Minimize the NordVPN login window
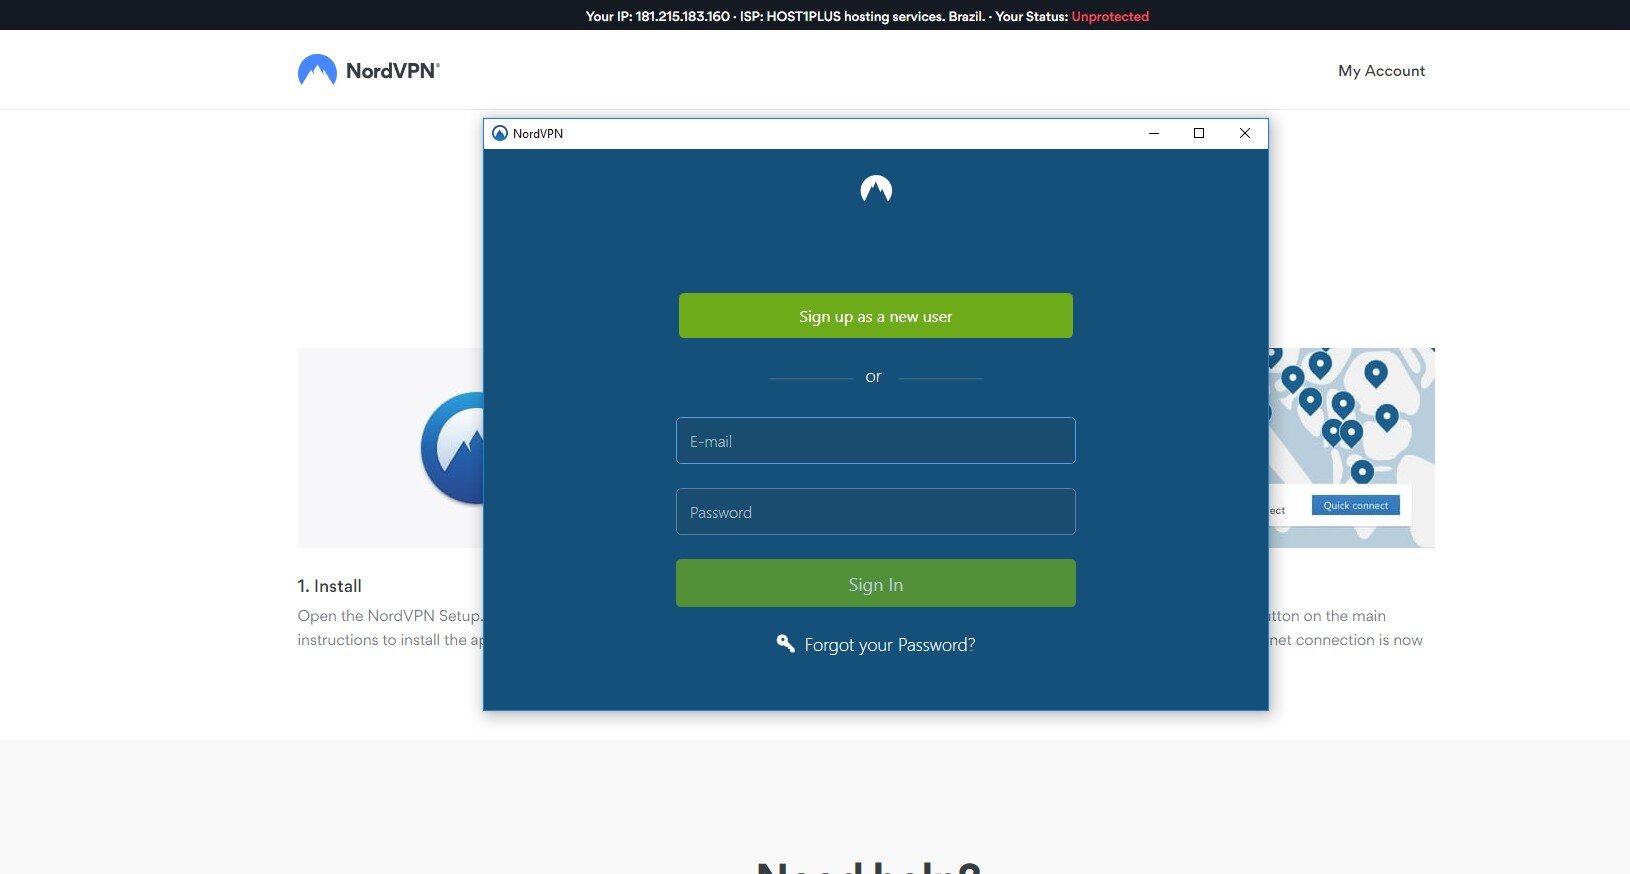The image size is (1630, 874). (1154, 133)
